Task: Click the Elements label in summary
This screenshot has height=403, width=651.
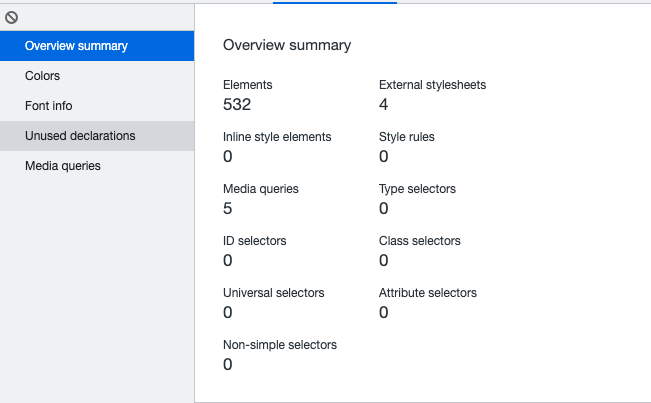Action: point(248,85)
